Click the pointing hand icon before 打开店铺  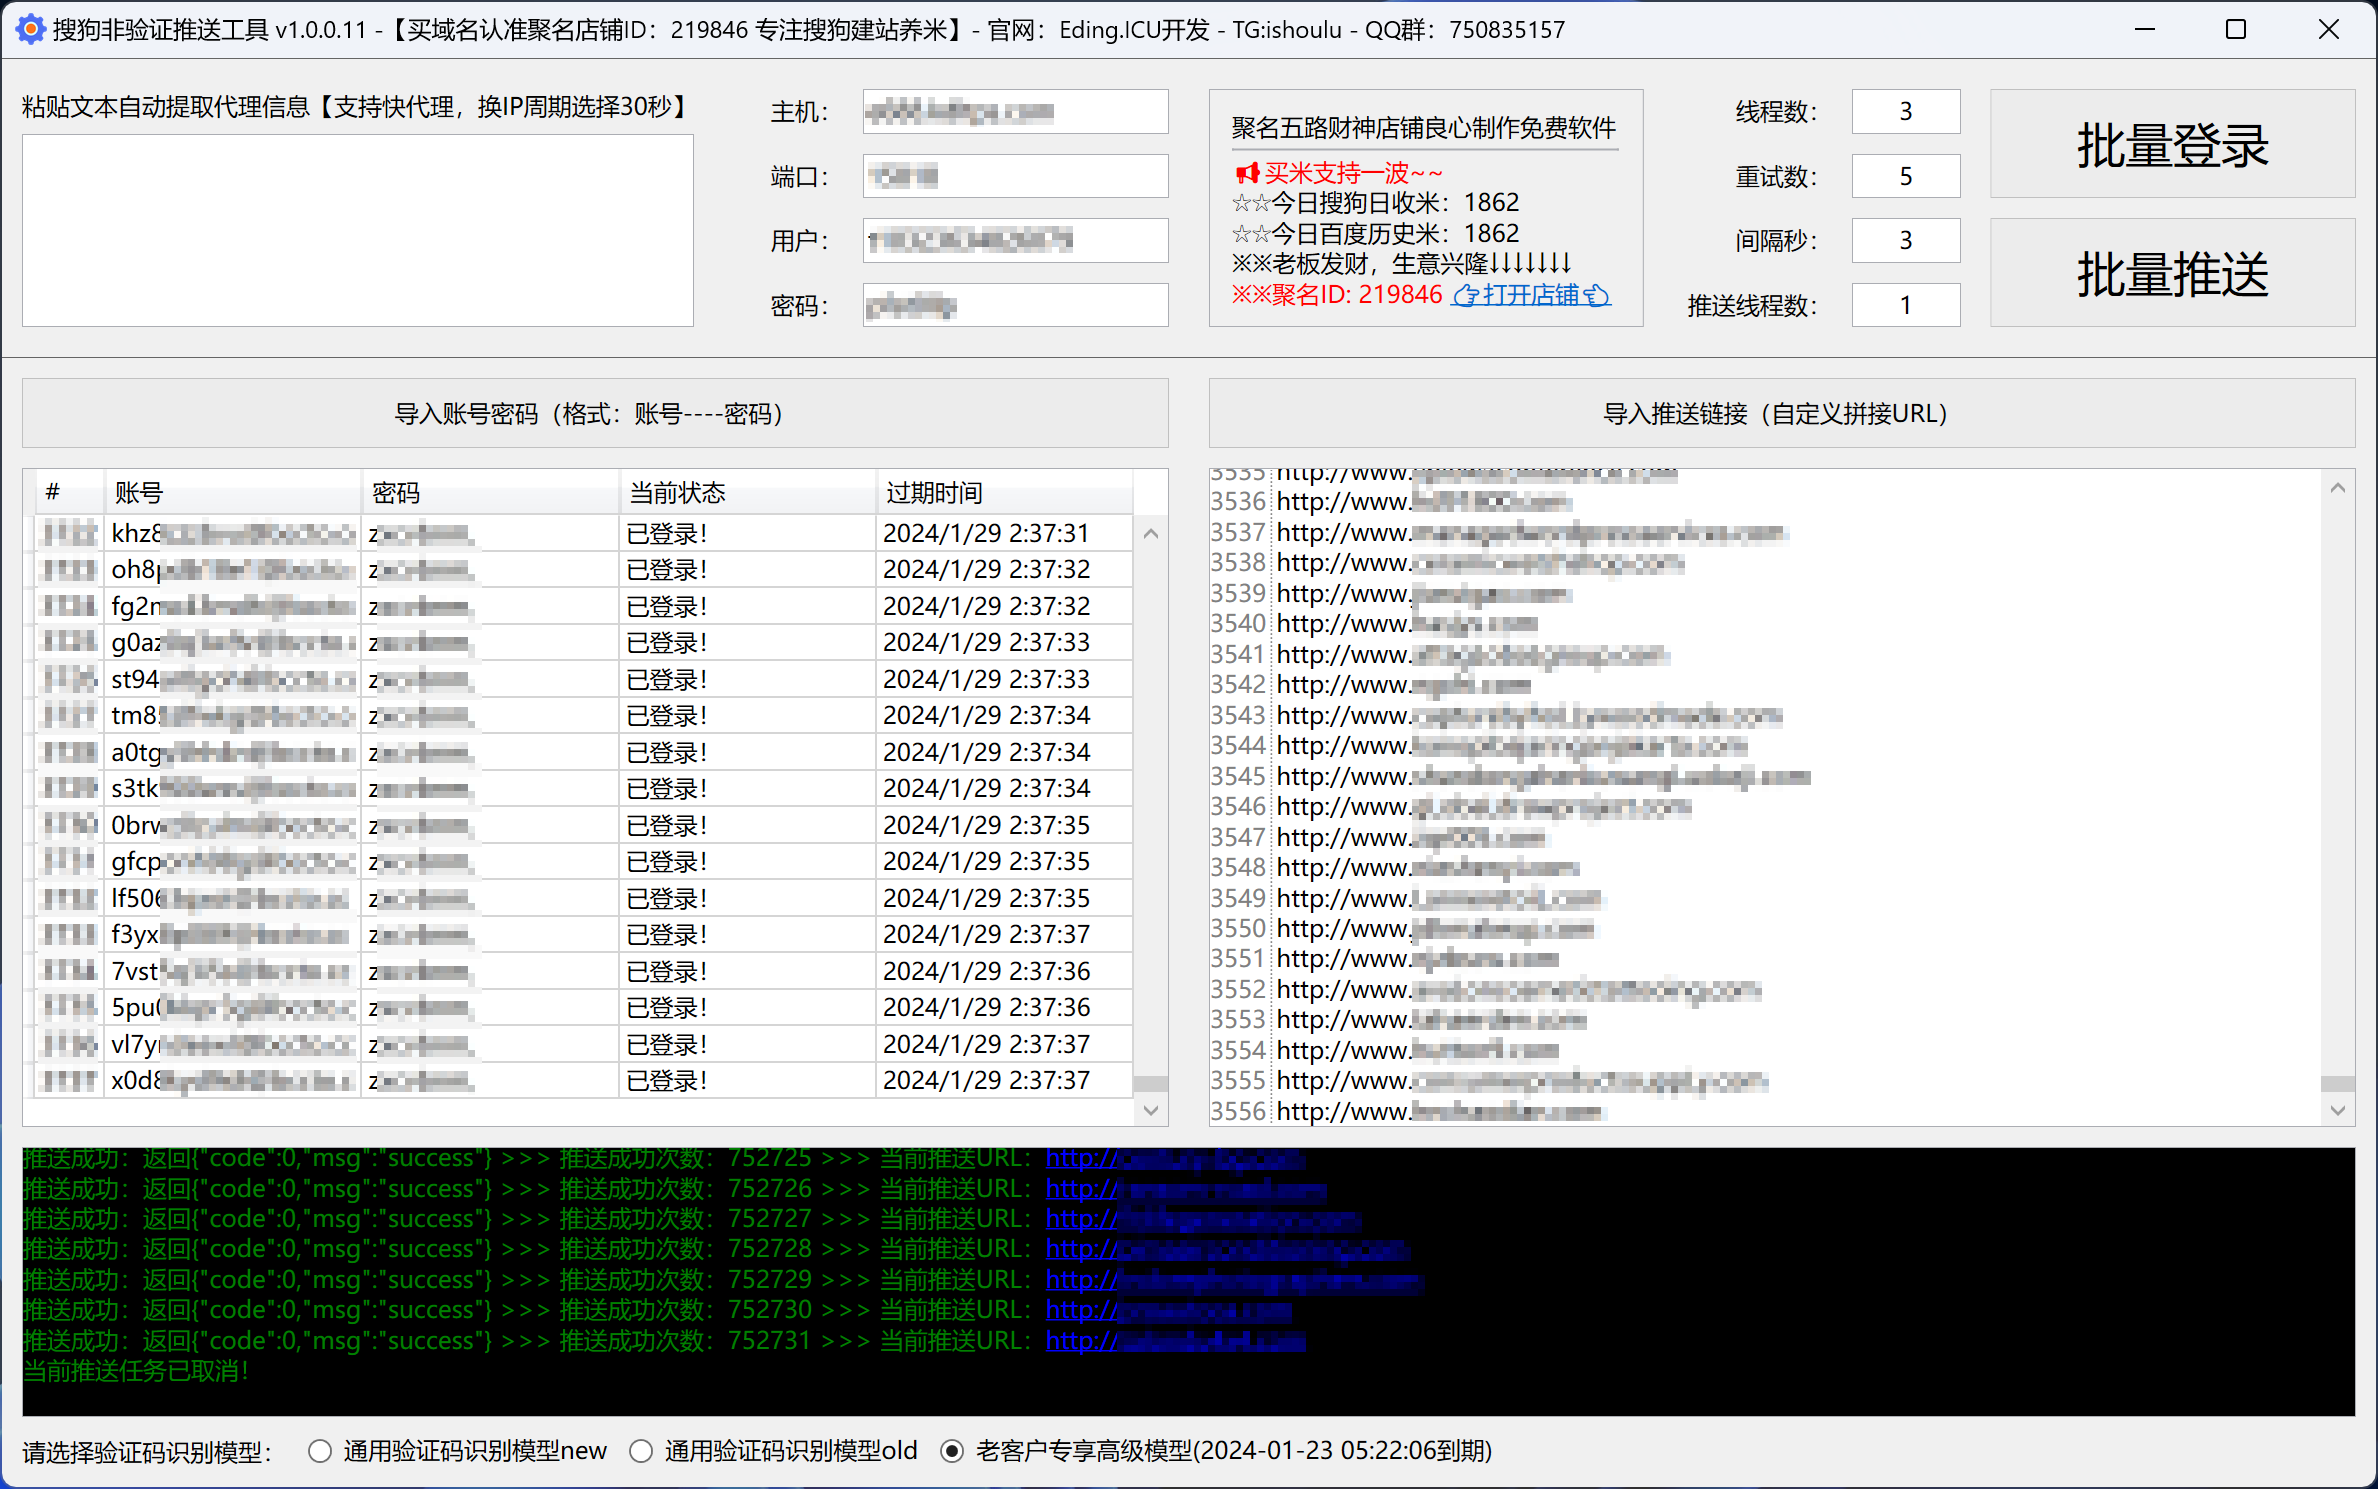(1466, 296)
